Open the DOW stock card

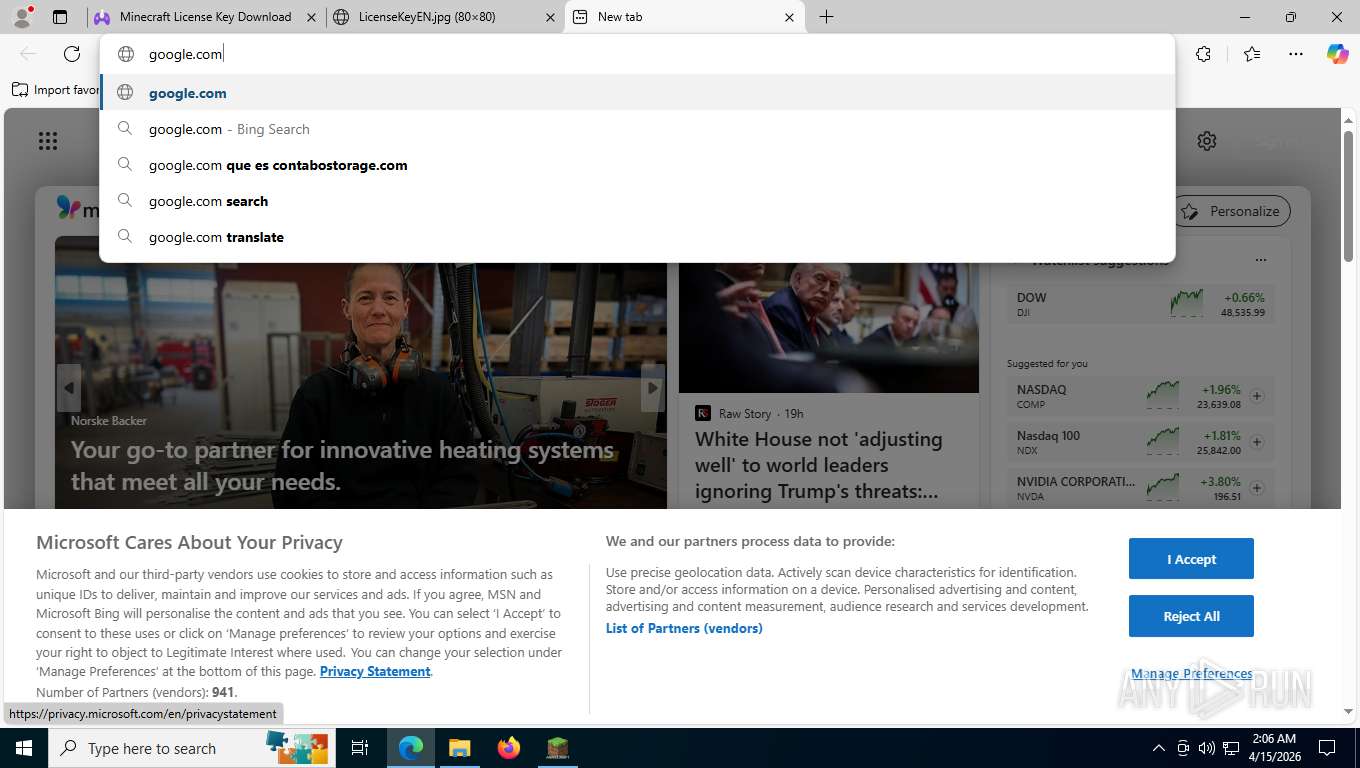point(1140,304)
